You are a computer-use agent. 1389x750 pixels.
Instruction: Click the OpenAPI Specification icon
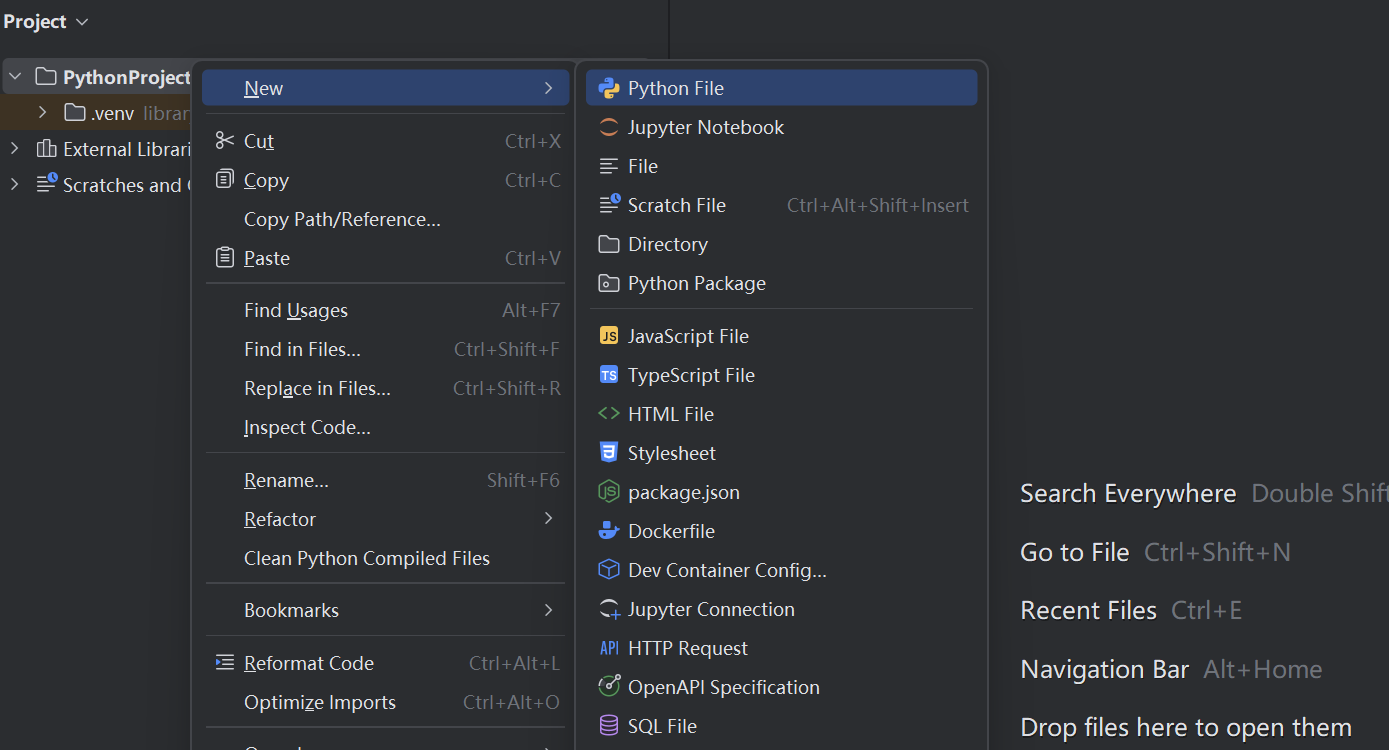(x=608, y=687)
